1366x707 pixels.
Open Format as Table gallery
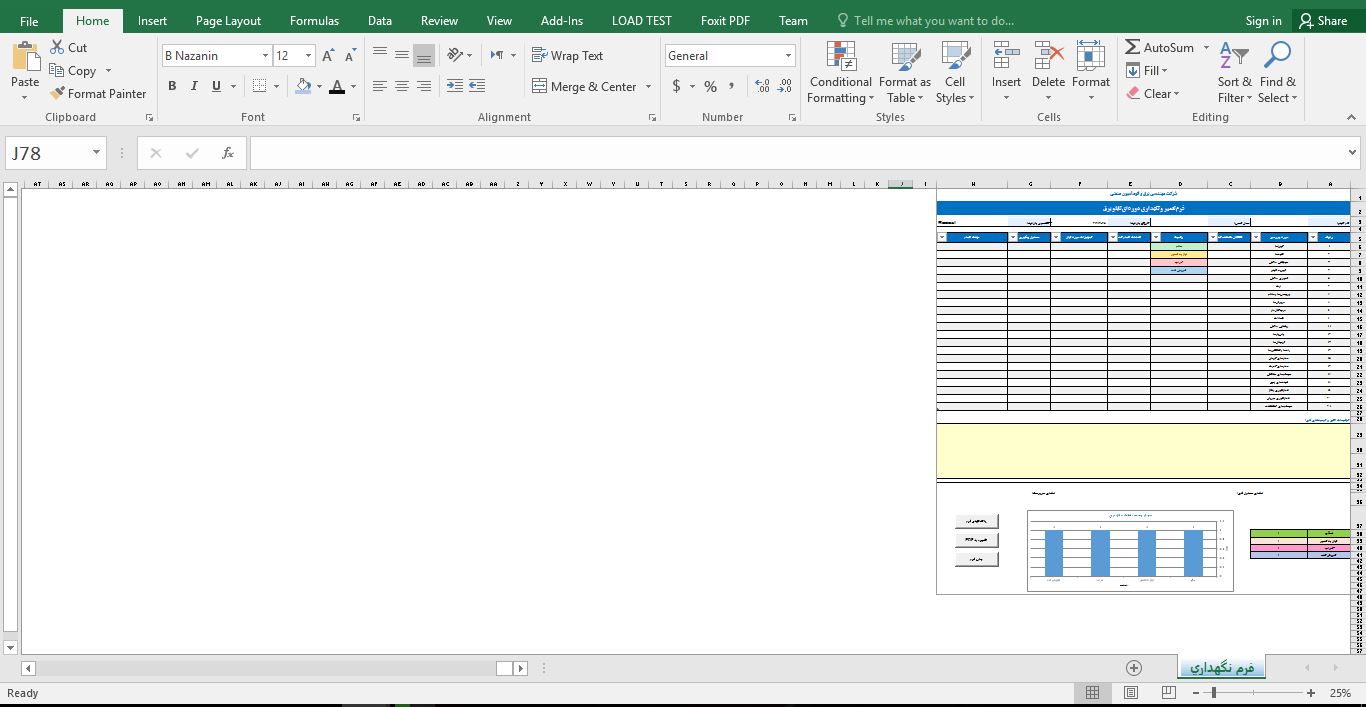tap(905, 72)
